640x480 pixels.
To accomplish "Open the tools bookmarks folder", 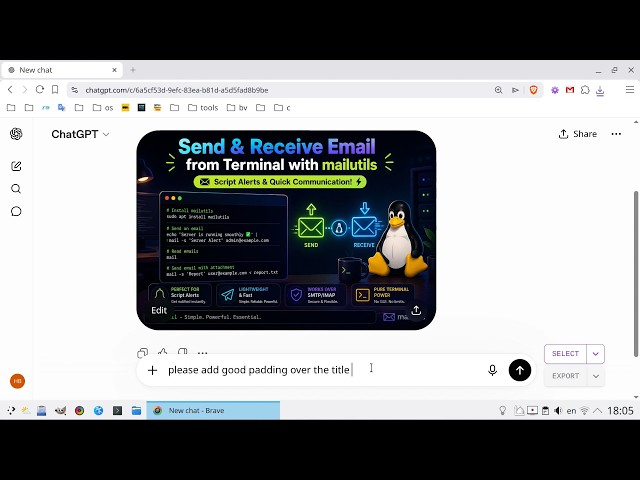I will click(x=203, y=108).
